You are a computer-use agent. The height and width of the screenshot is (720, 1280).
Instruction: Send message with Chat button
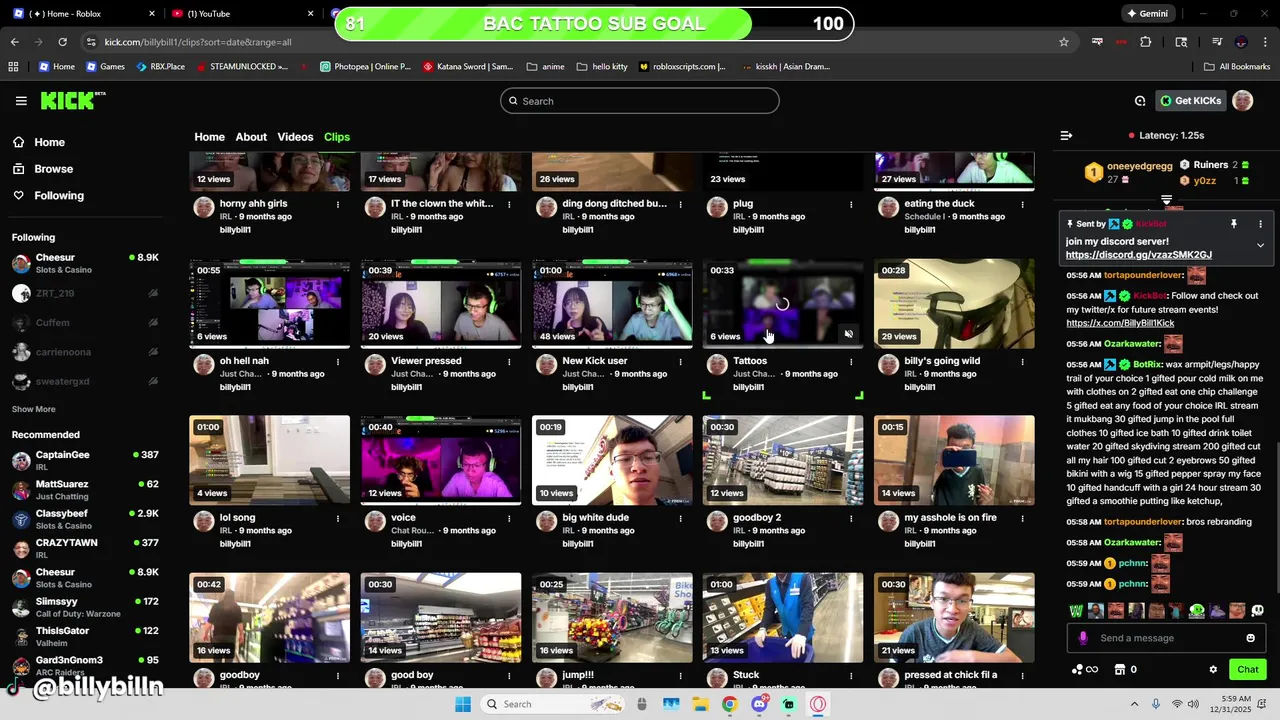pos(1247,670)
